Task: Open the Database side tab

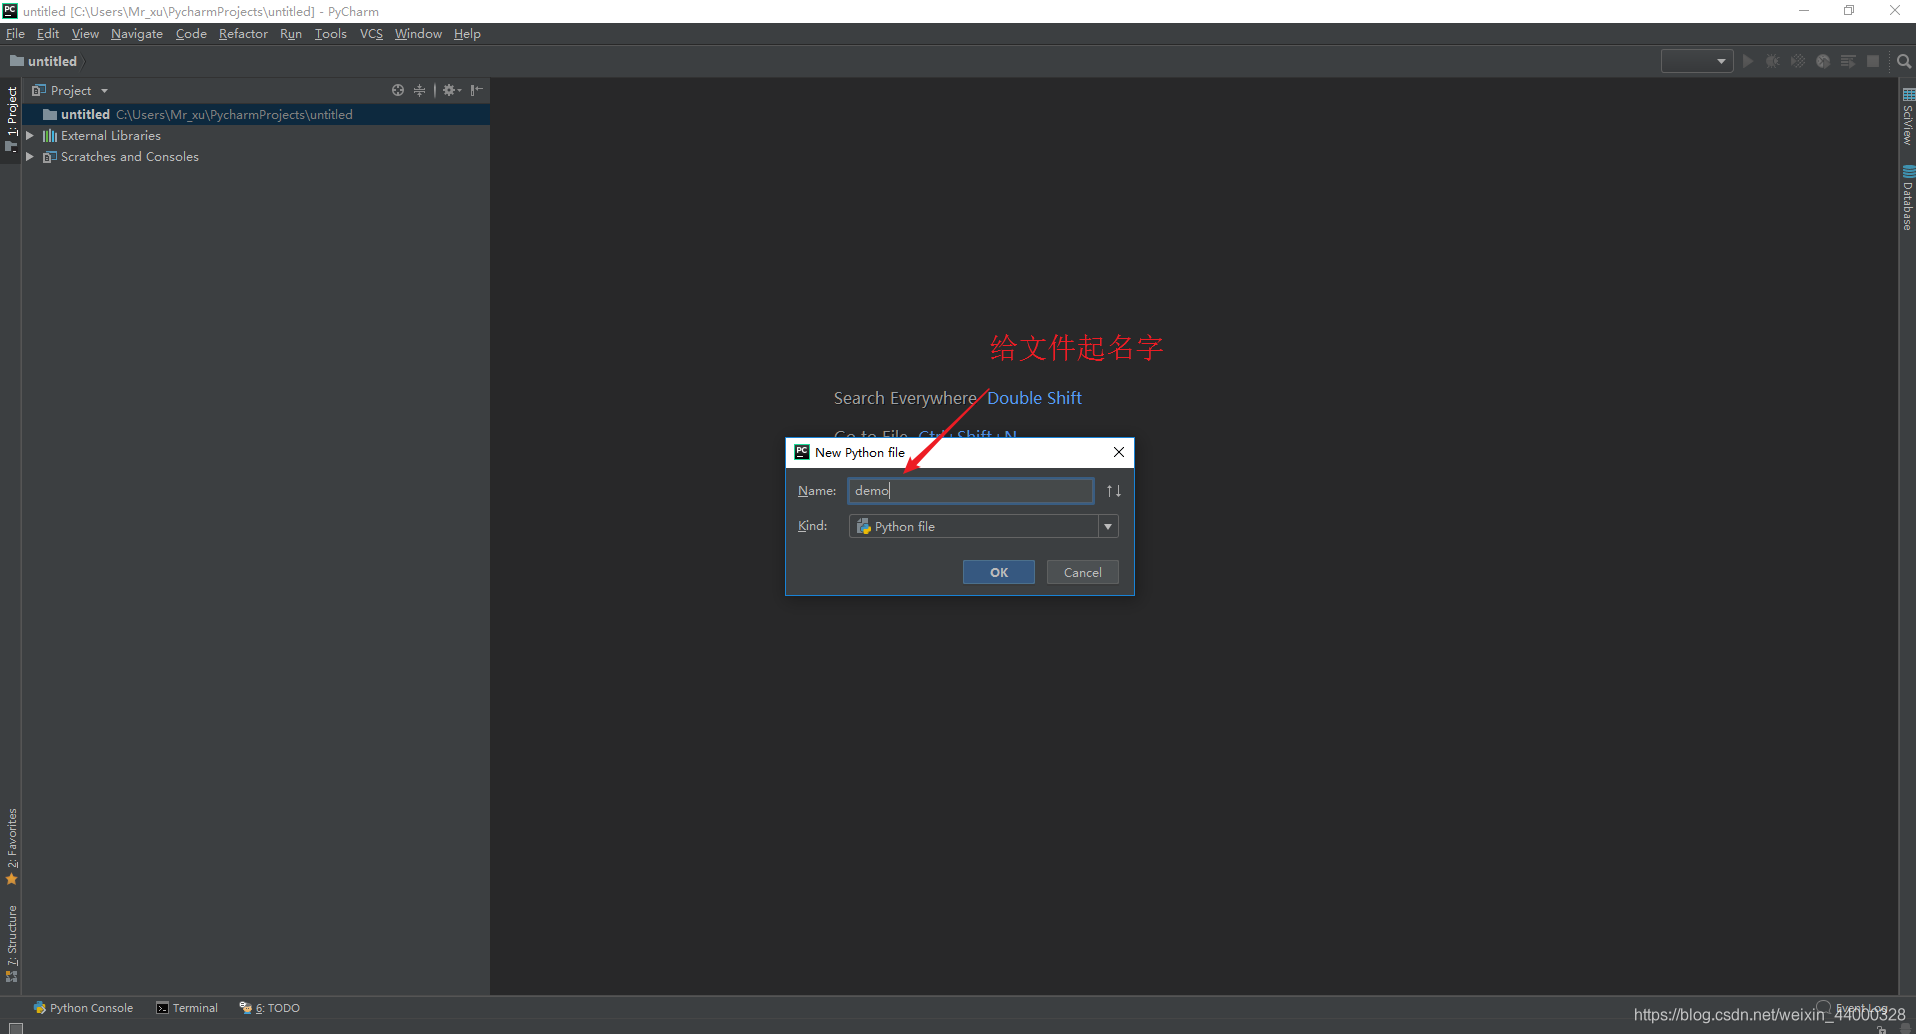Action: click(1908, 198)
